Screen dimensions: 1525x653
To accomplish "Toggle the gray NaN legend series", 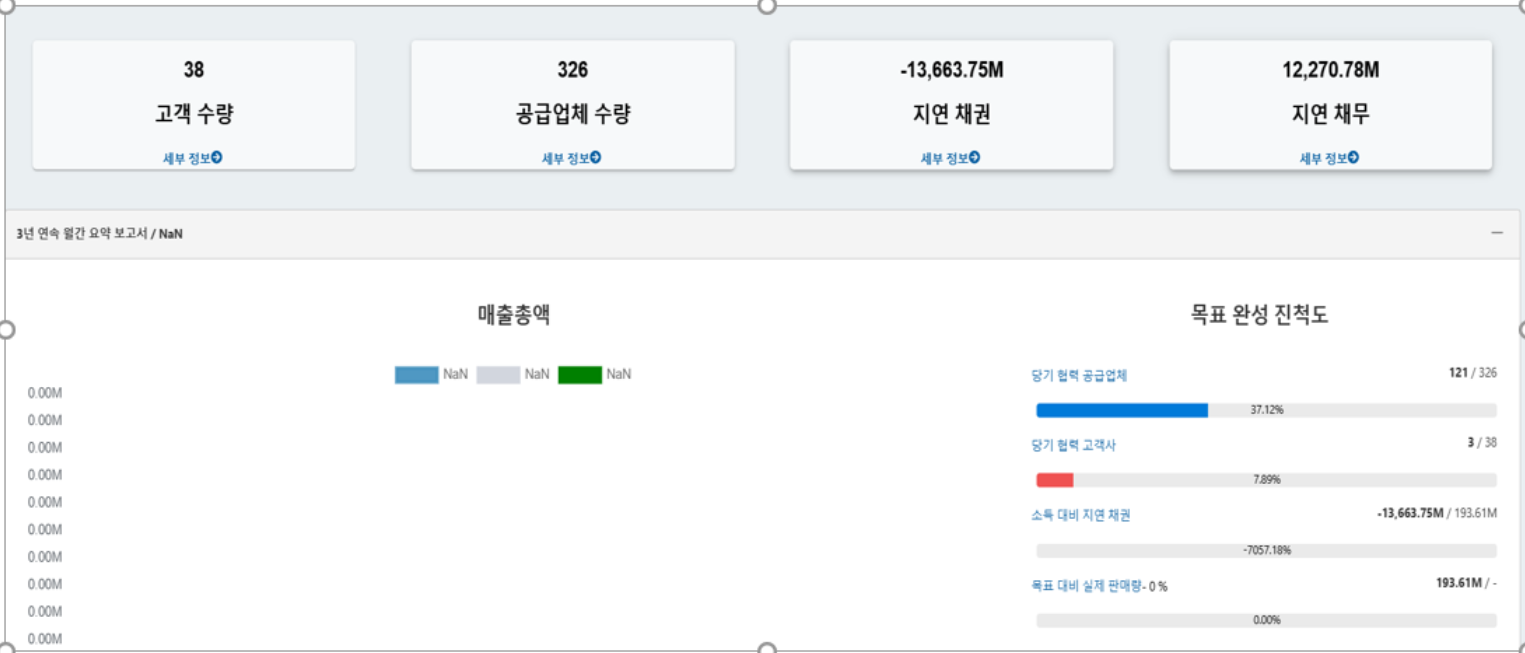I will click(498, 375).
